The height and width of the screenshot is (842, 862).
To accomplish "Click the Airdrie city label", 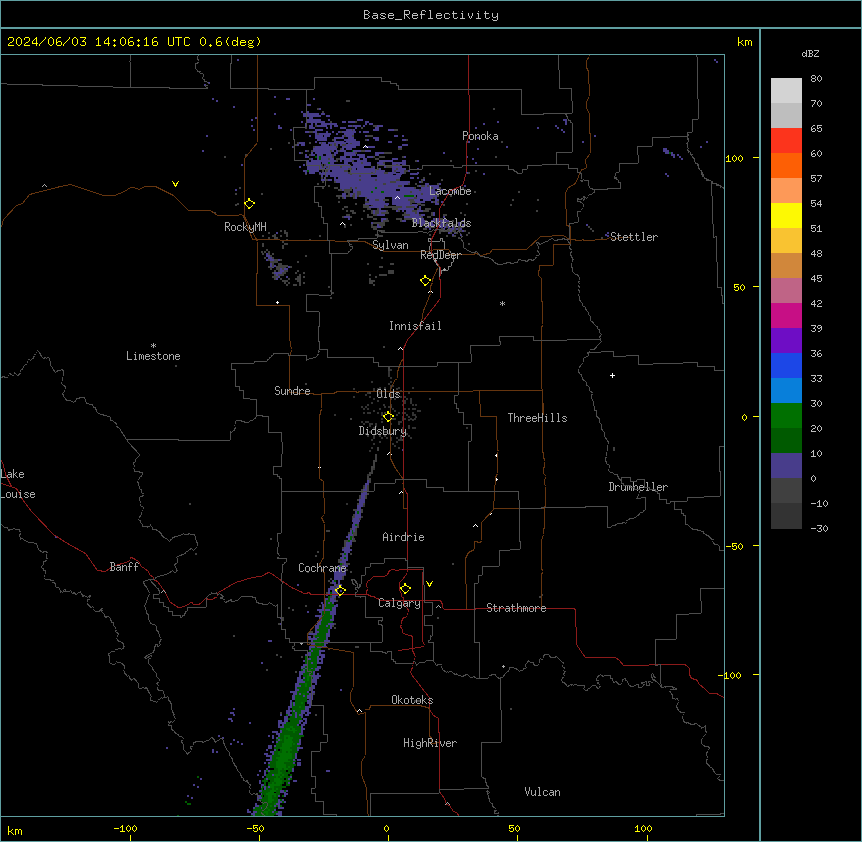I will coord(403,537).
